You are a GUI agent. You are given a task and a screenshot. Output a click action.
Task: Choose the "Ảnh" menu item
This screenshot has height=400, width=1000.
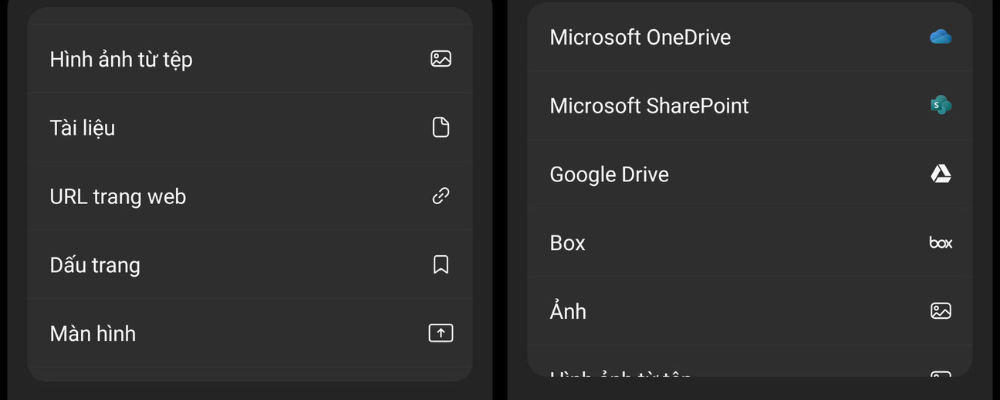568,312
